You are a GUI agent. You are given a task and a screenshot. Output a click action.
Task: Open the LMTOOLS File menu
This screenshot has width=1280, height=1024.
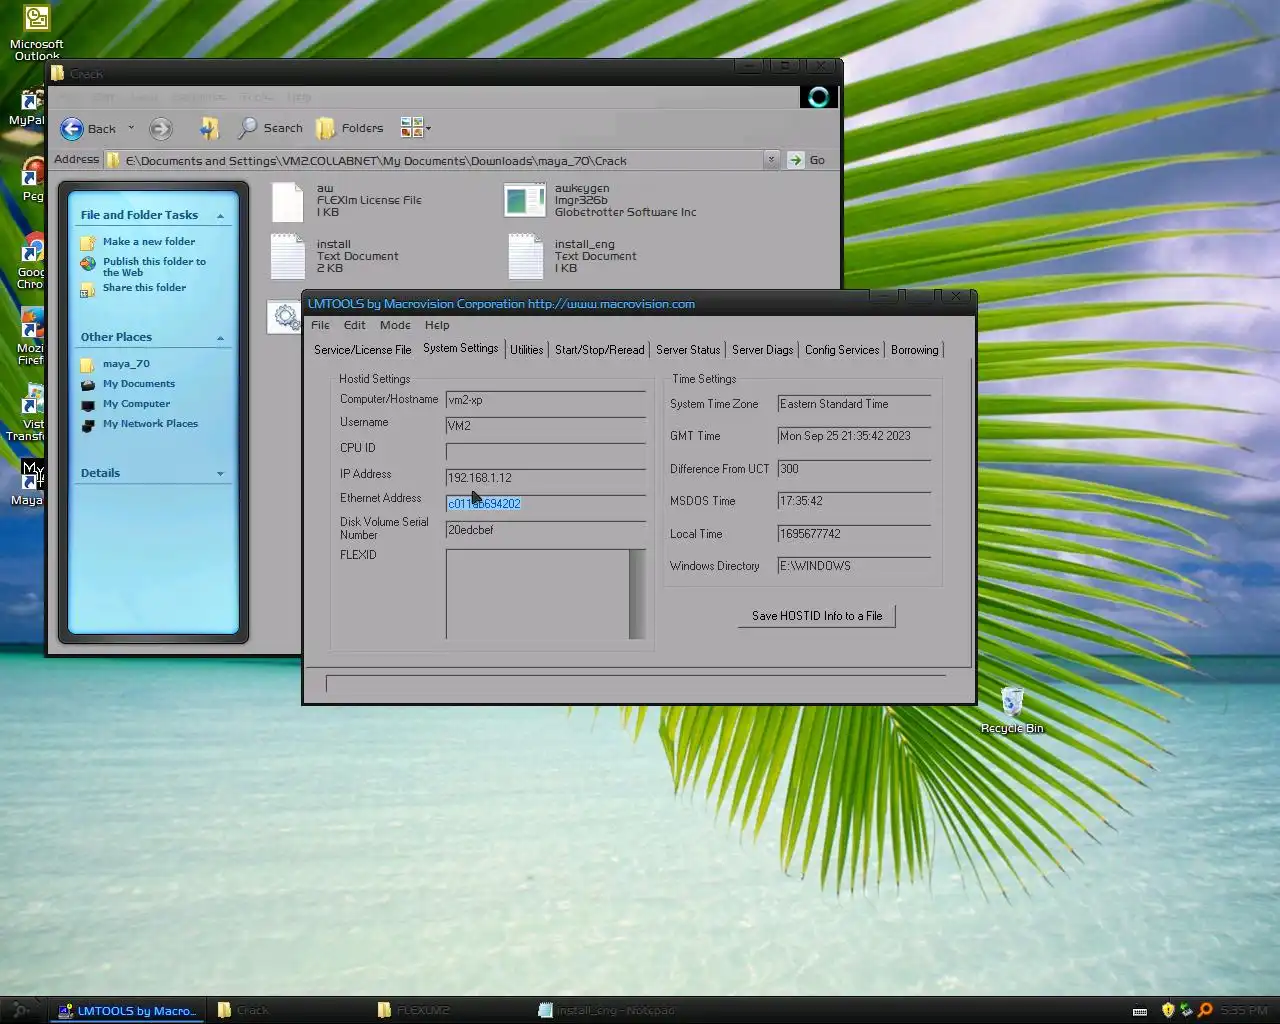pos(320,325)
